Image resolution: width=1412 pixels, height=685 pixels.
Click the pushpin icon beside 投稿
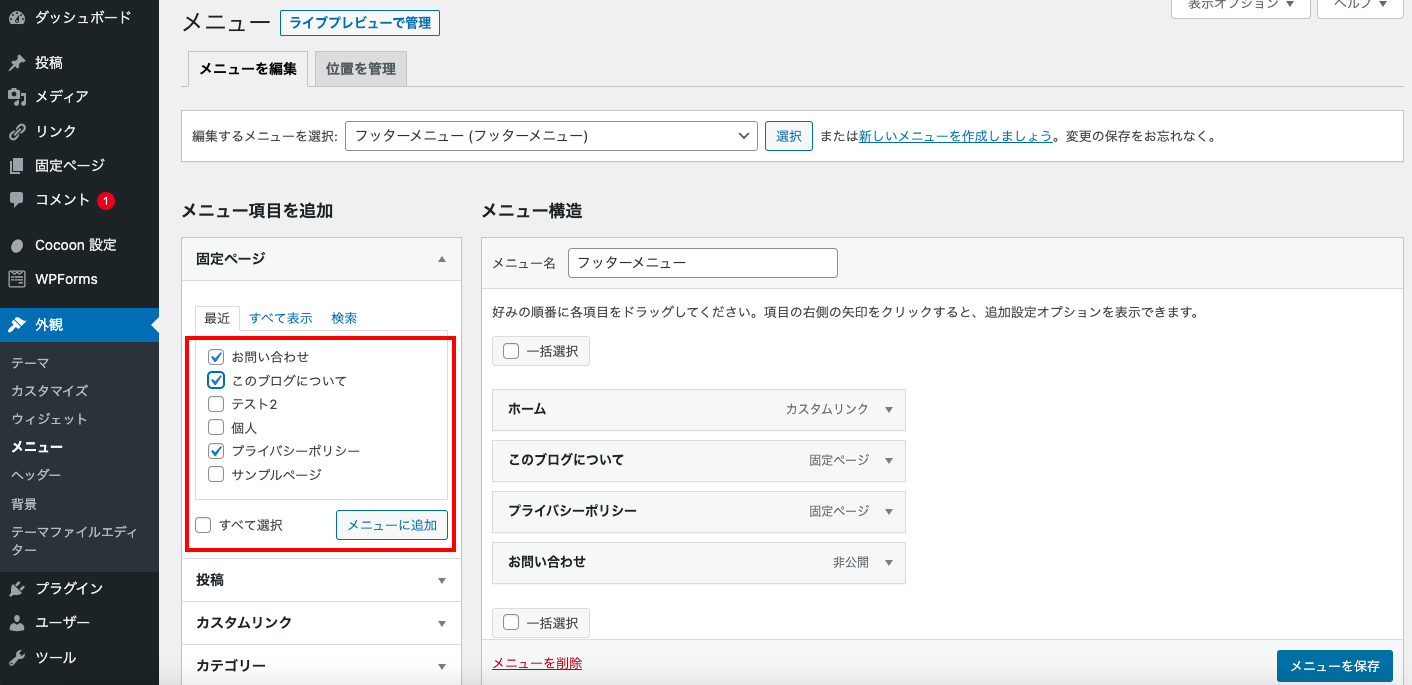click(x=17, y=63)
